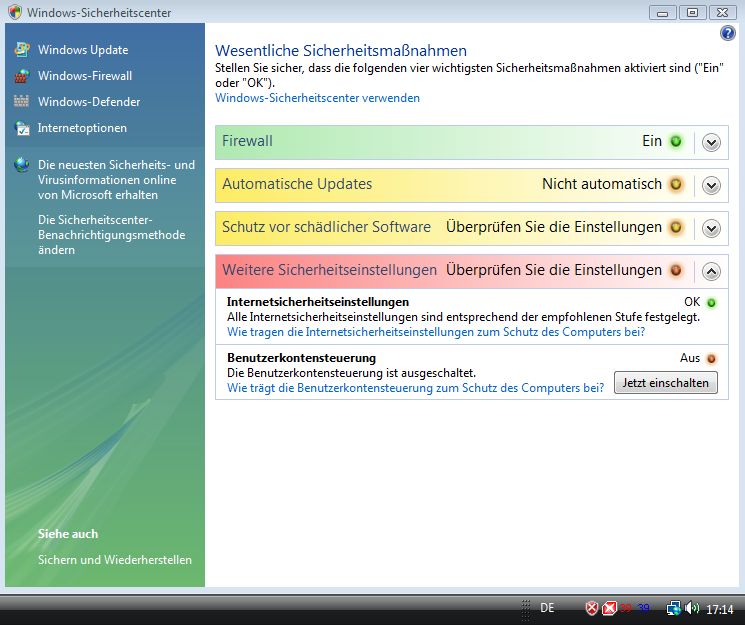
Task: Expand the Automatische Updates section
Action: 711,185
